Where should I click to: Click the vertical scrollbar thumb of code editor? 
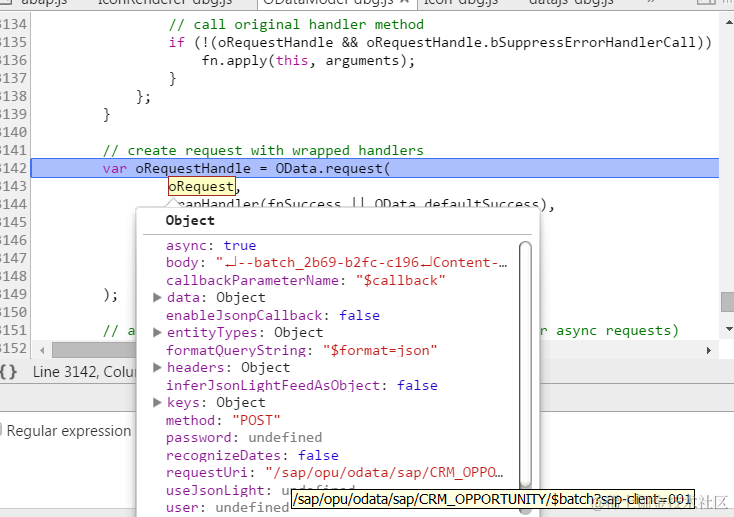(x=727, y=302)
